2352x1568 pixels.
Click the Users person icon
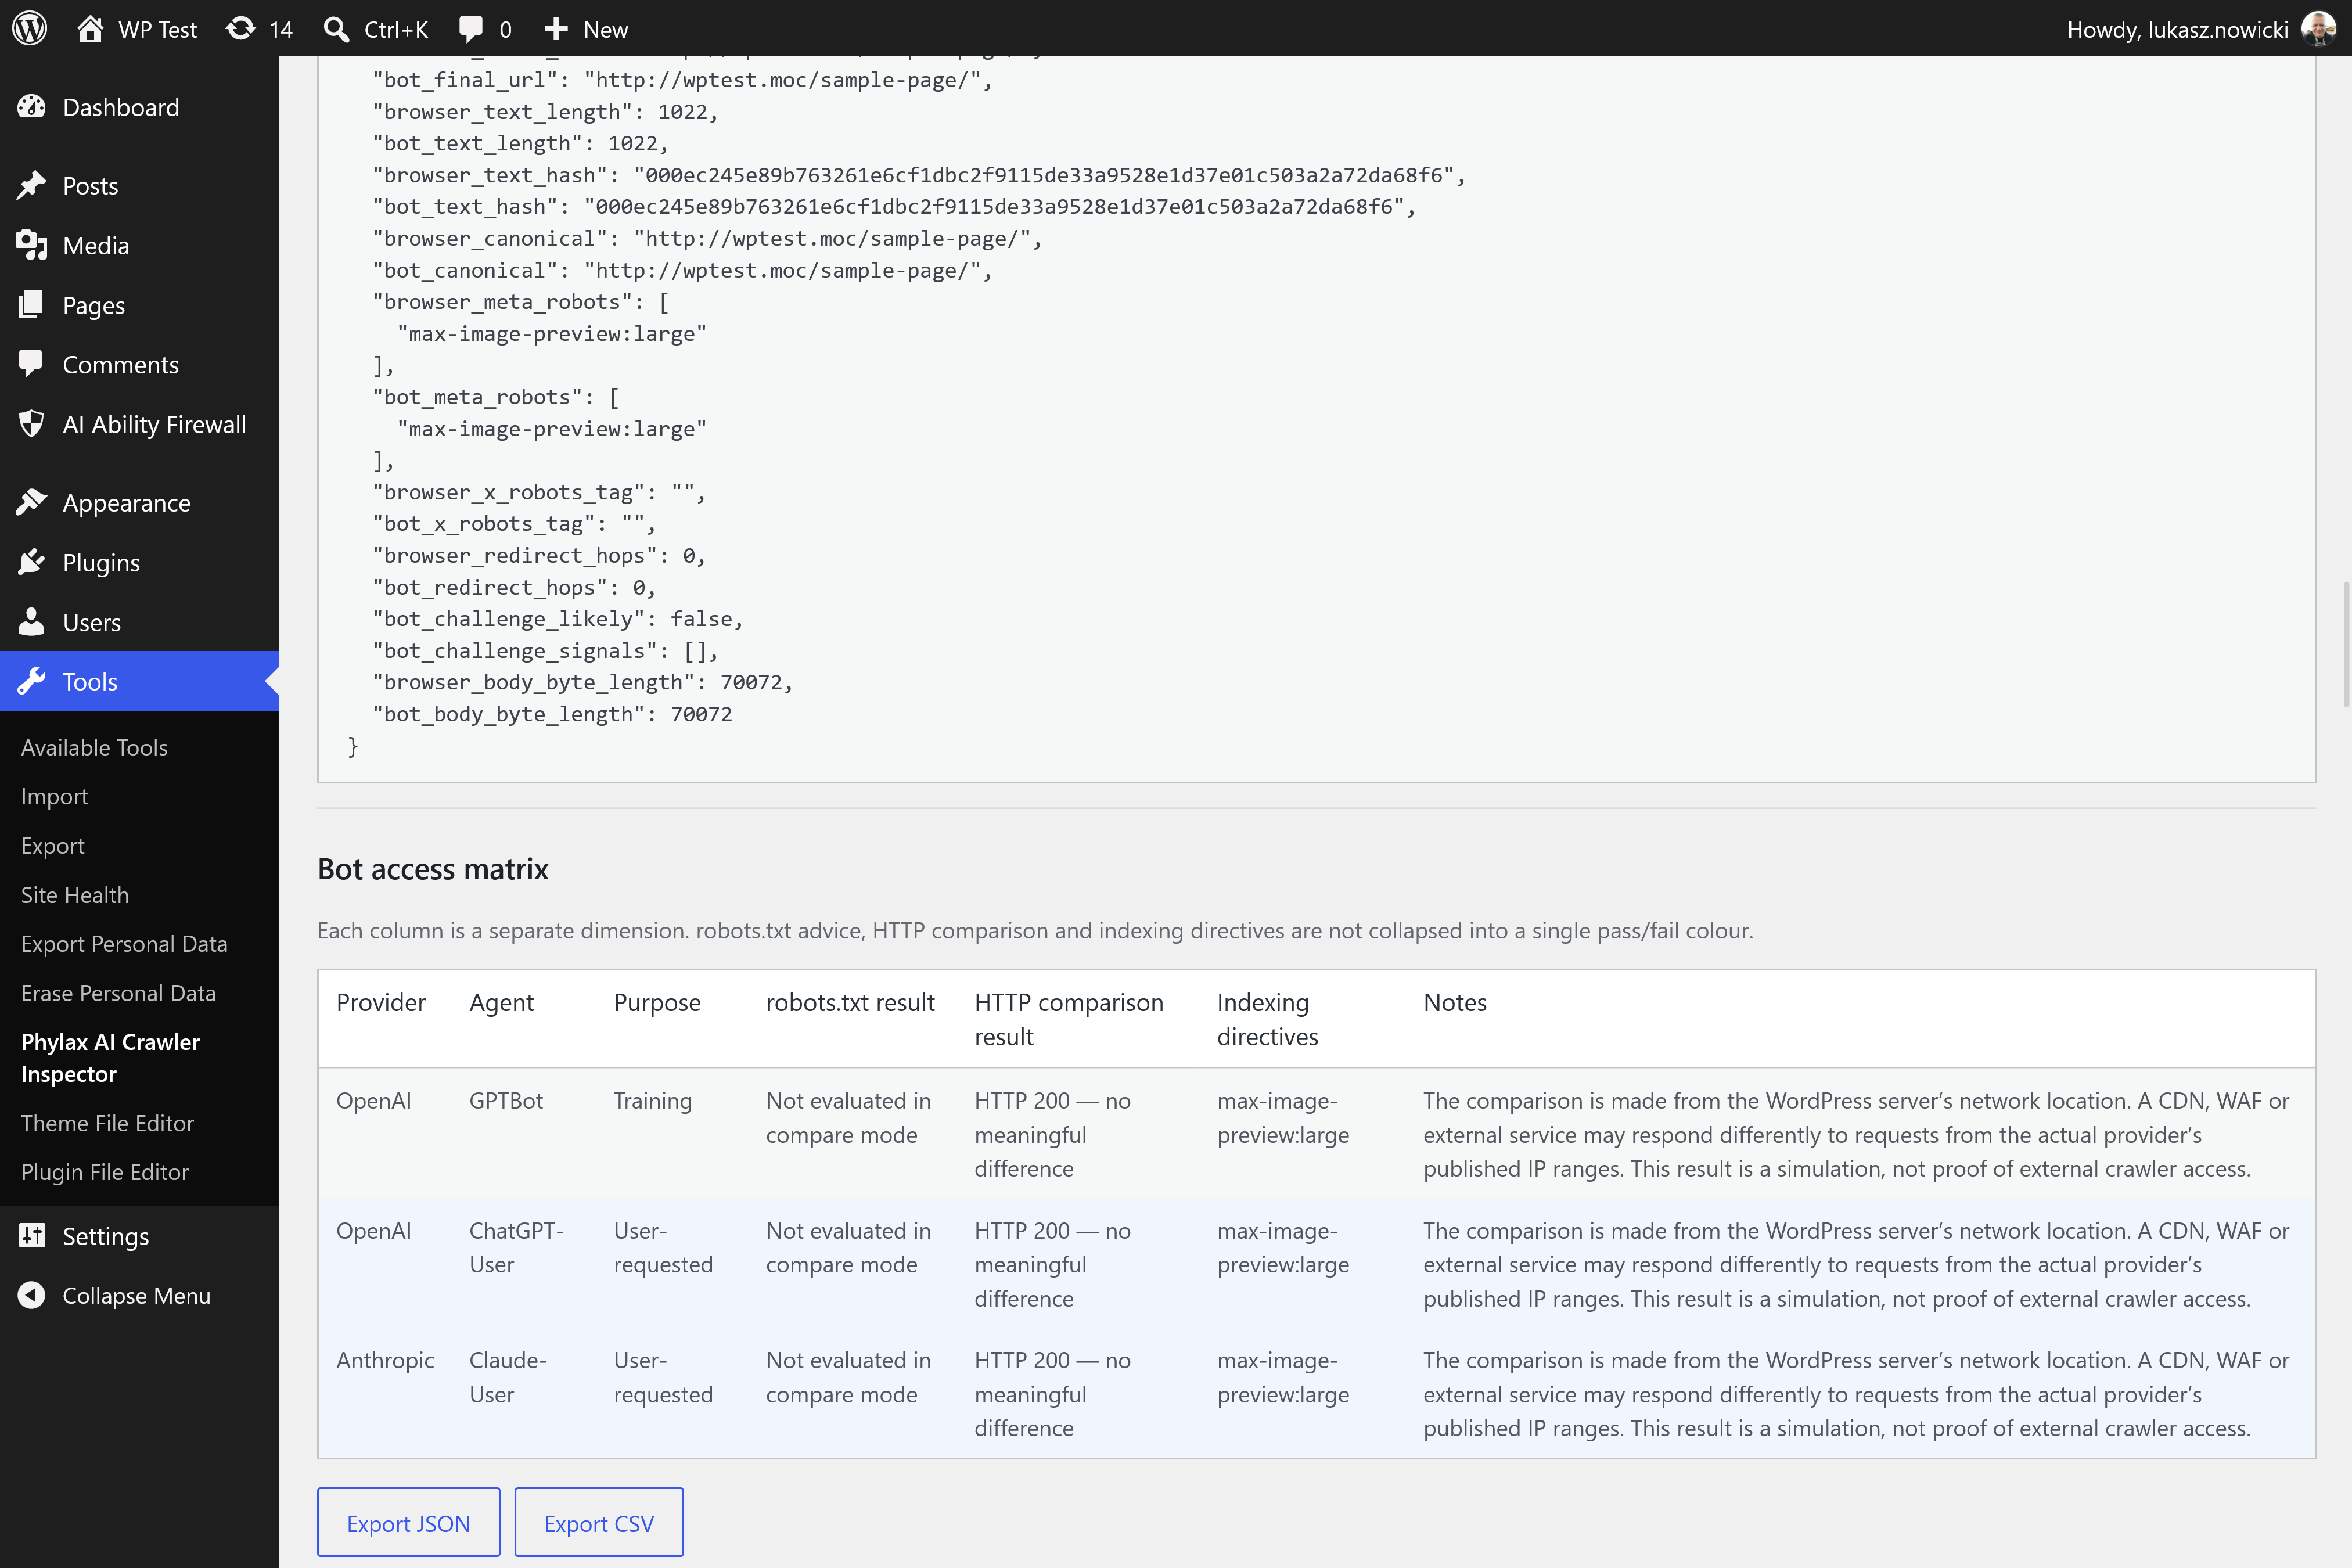click(x=32, y=622)
